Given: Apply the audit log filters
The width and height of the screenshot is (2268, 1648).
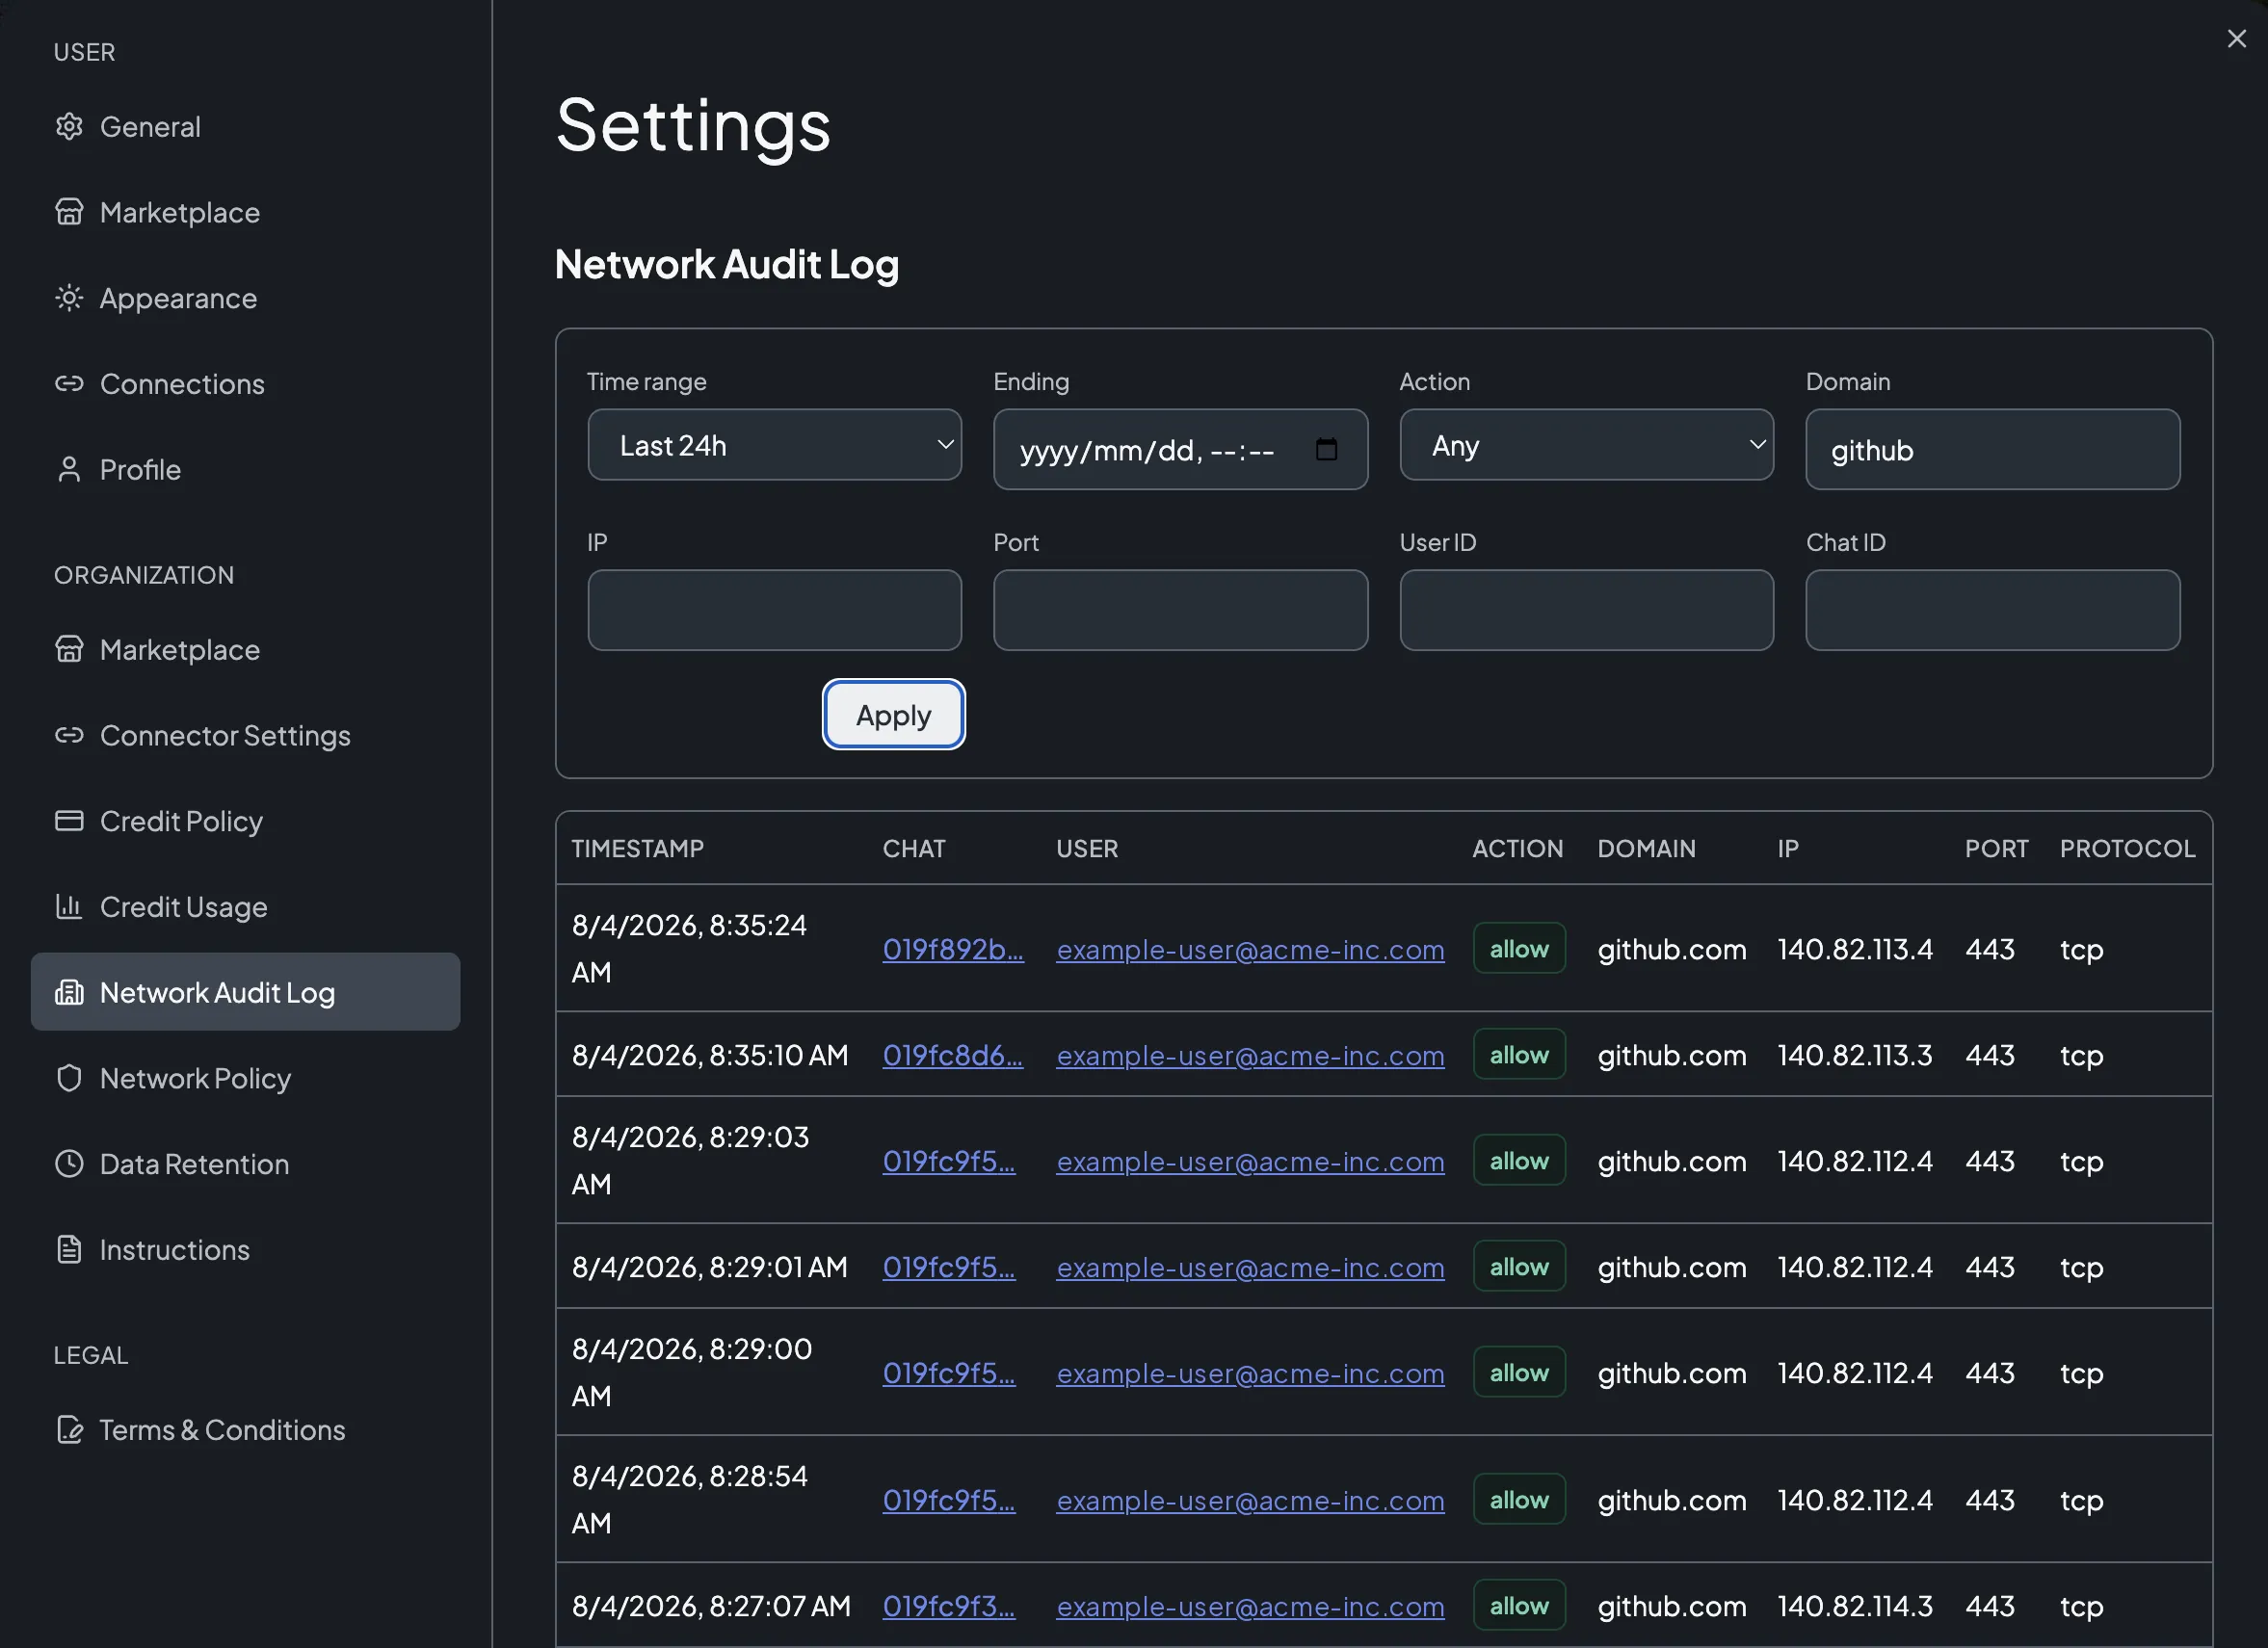Looking at the screenshot, I should pyautogui.click(x=893, y=715).
